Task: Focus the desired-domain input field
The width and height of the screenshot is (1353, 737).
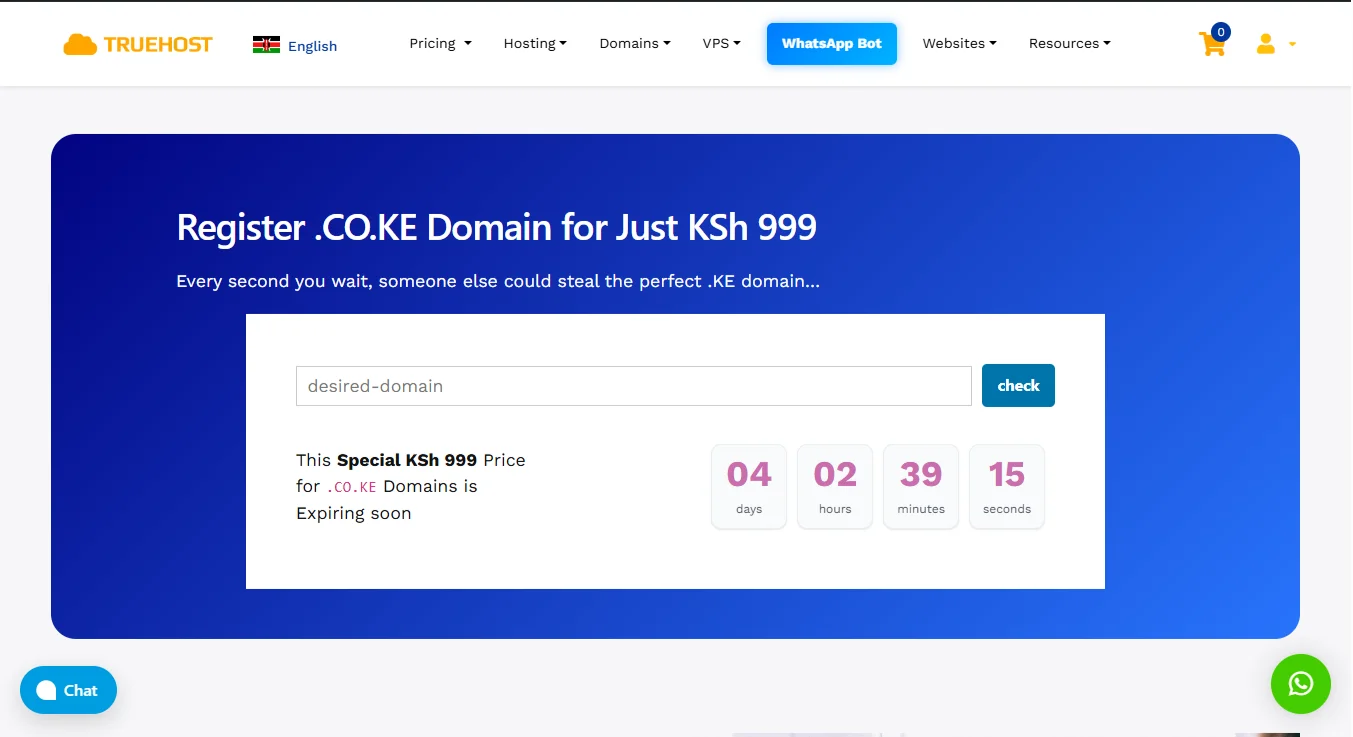Action: coord(634,386)
